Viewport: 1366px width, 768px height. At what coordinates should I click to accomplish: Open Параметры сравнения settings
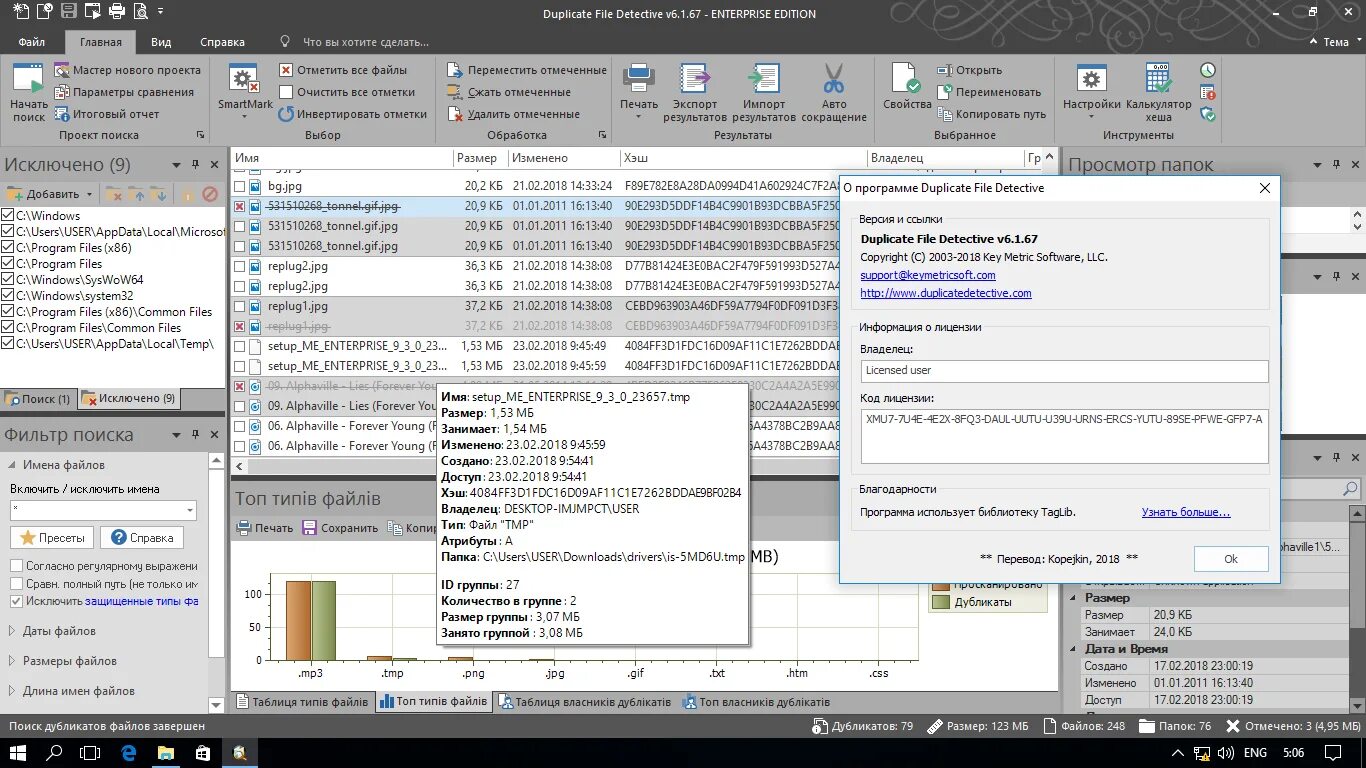point(123,92)
